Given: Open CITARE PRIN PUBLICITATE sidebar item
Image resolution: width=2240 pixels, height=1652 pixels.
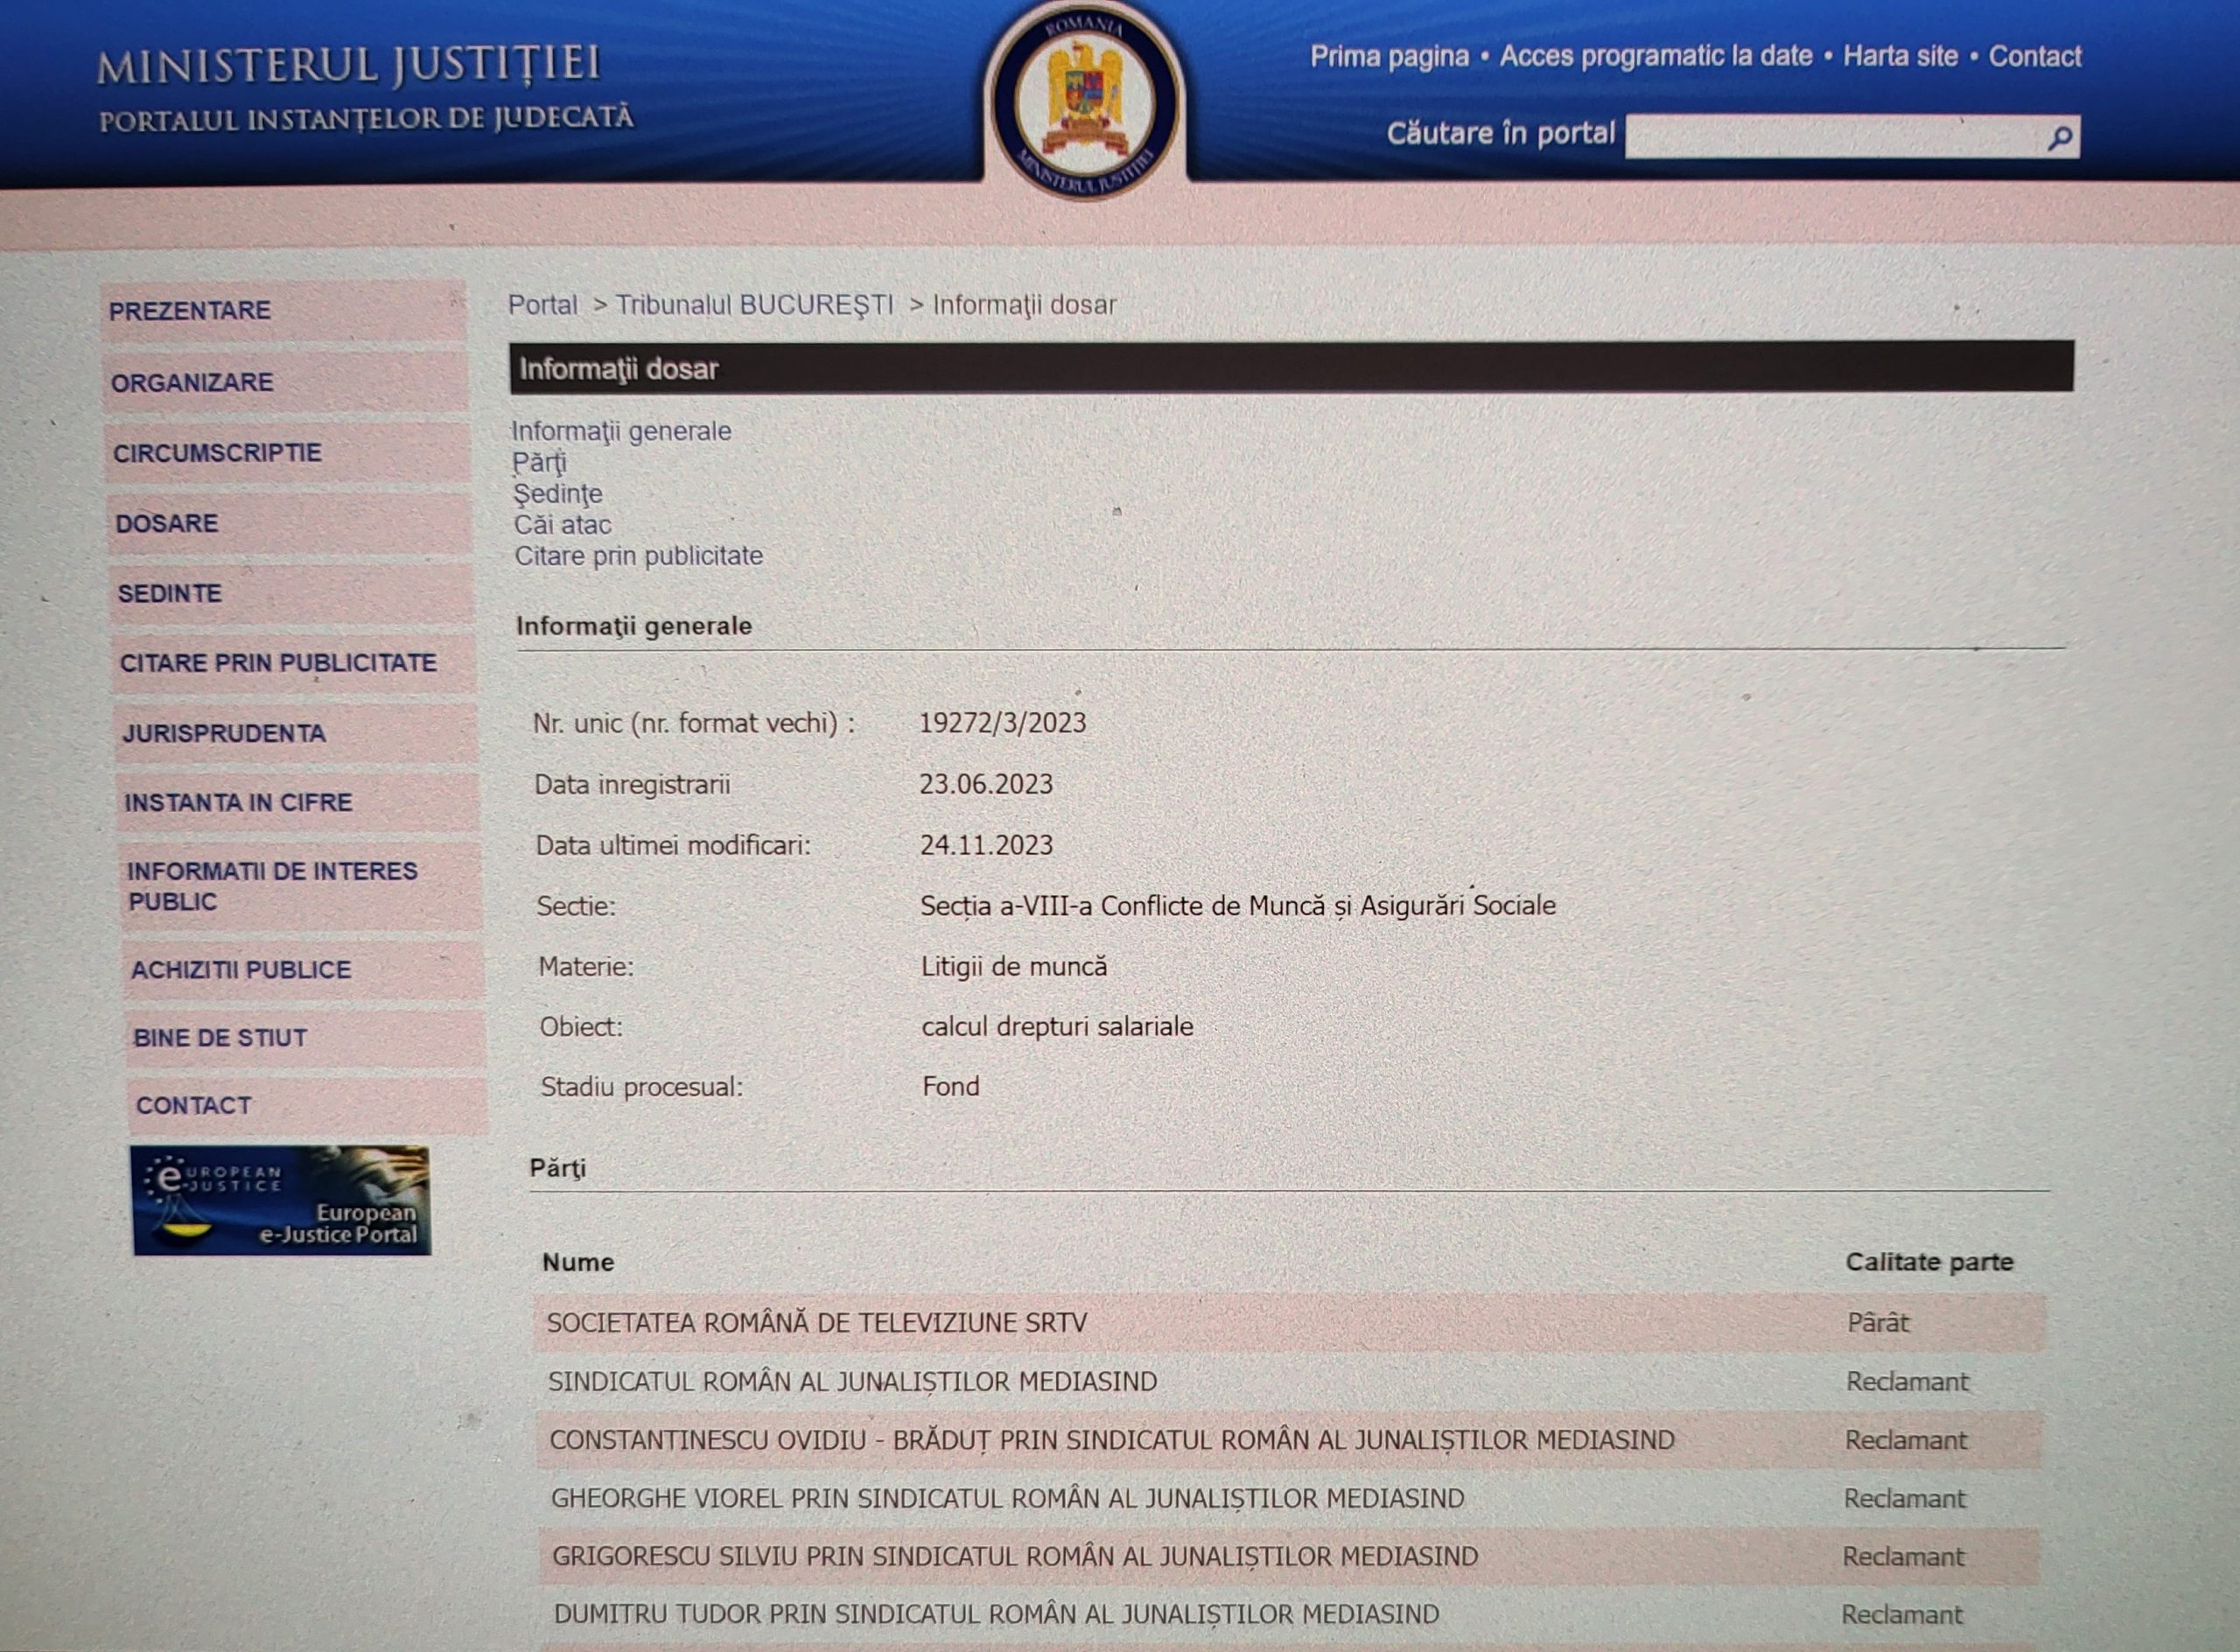Looking at the screenshot, I should (x=294, y=663).
